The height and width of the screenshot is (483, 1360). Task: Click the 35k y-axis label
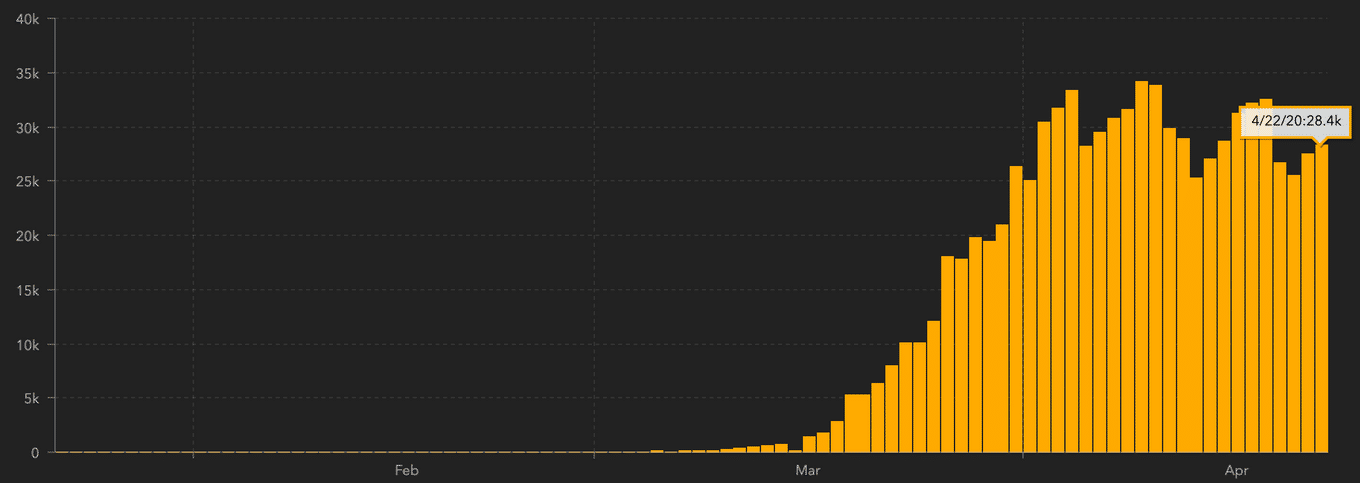(x=26, y=74)
